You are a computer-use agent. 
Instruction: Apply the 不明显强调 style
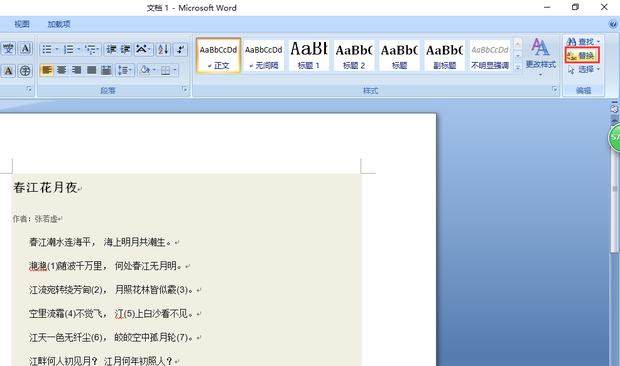click(490, 56)
